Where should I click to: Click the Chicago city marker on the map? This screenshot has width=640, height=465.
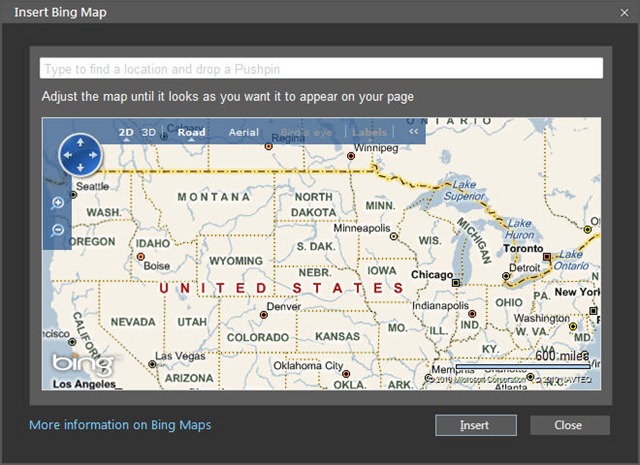456,283
